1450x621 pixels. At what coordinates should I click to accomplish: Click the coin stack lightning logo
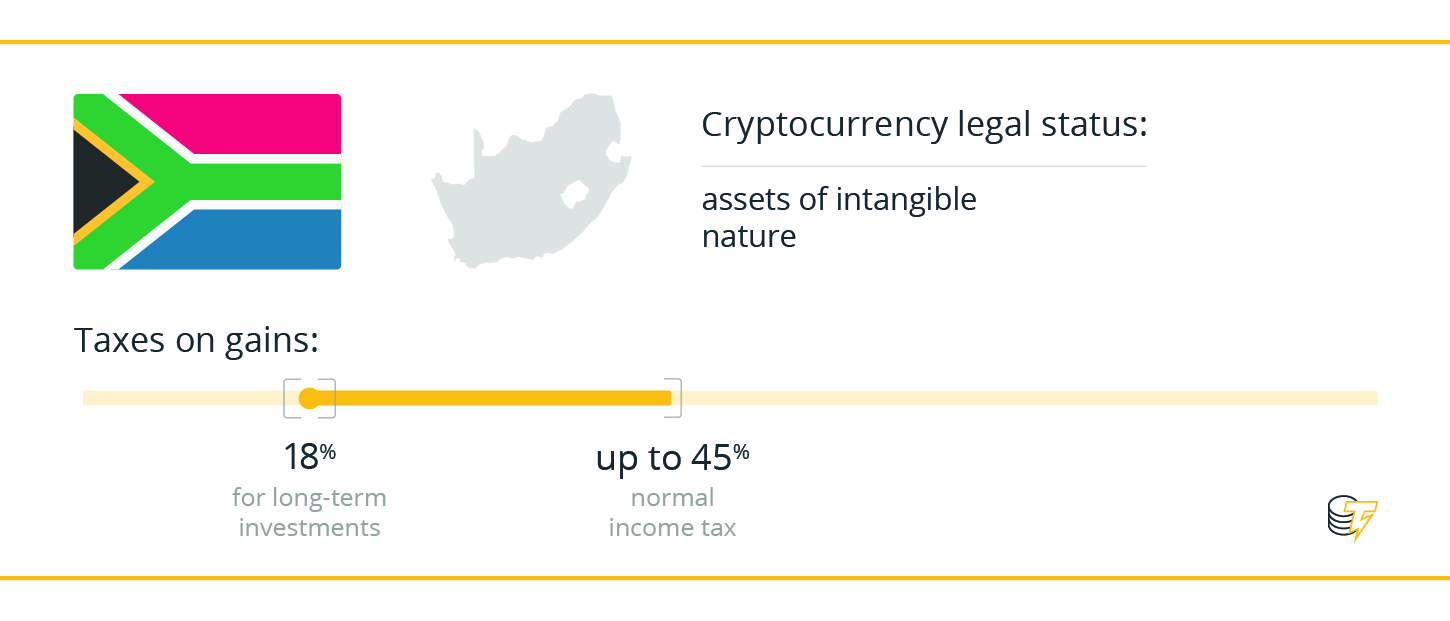(x=1352, y=519)
